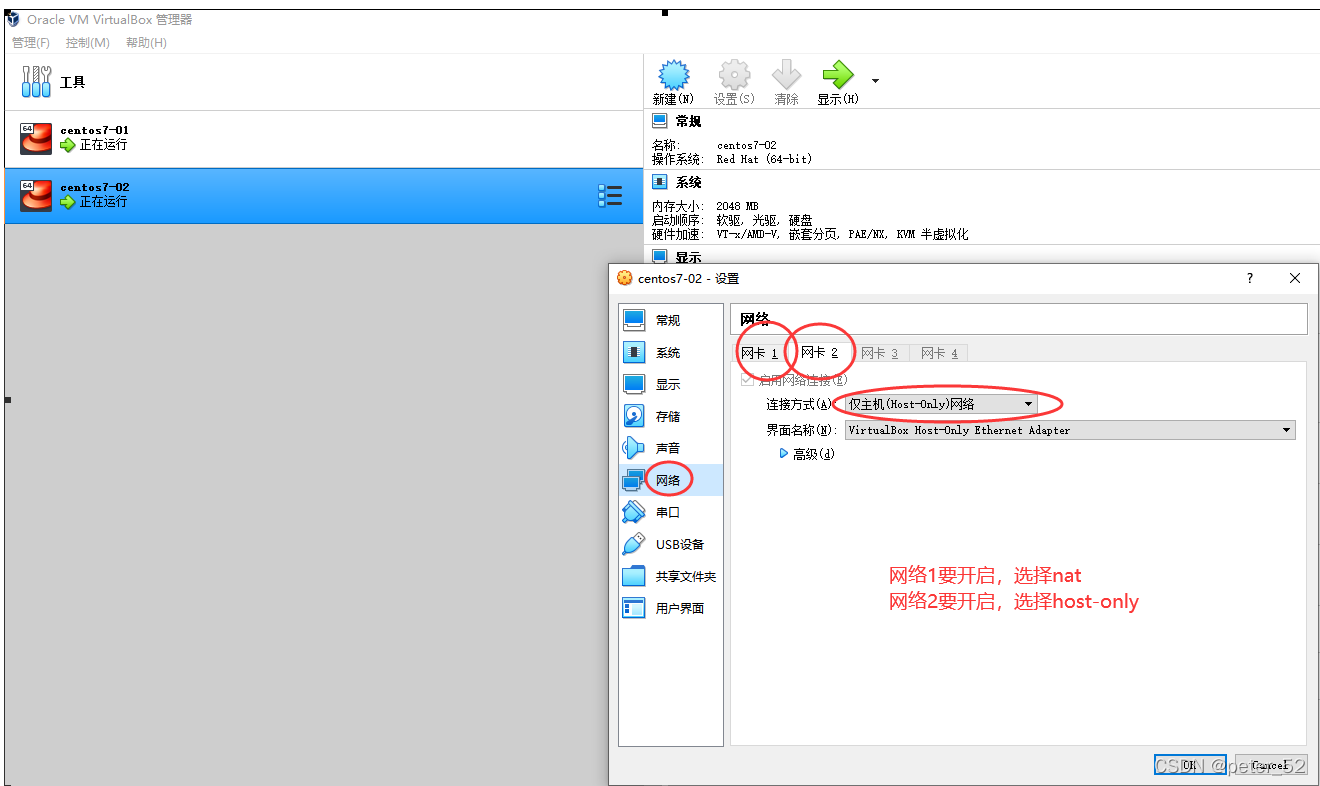Screen dimensions: 1320x786
Task: Open the 管理(F) menu
Action: [30, 43]
